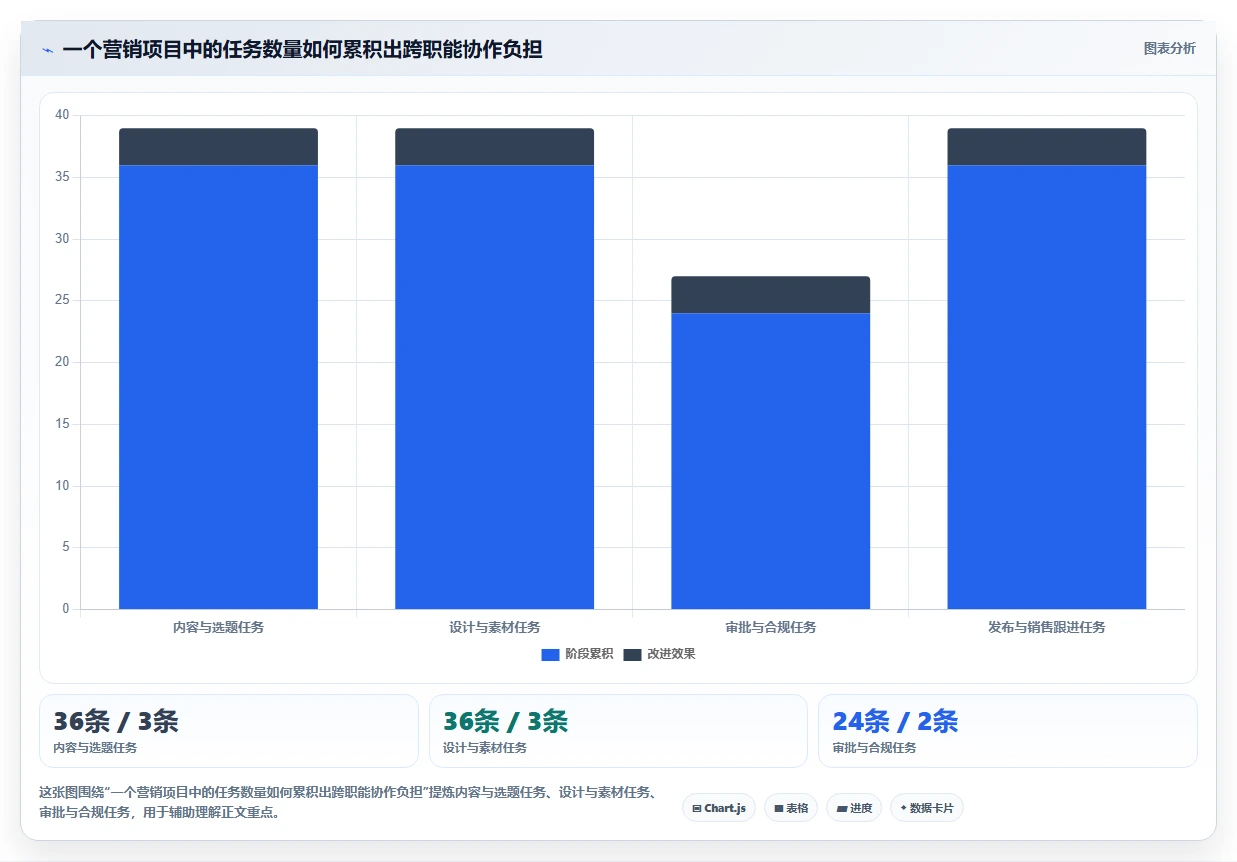Click the 内容与选题任务 x-axis label
The width and height of the screenshot is (1237, 862).
[x=218, y=627]
